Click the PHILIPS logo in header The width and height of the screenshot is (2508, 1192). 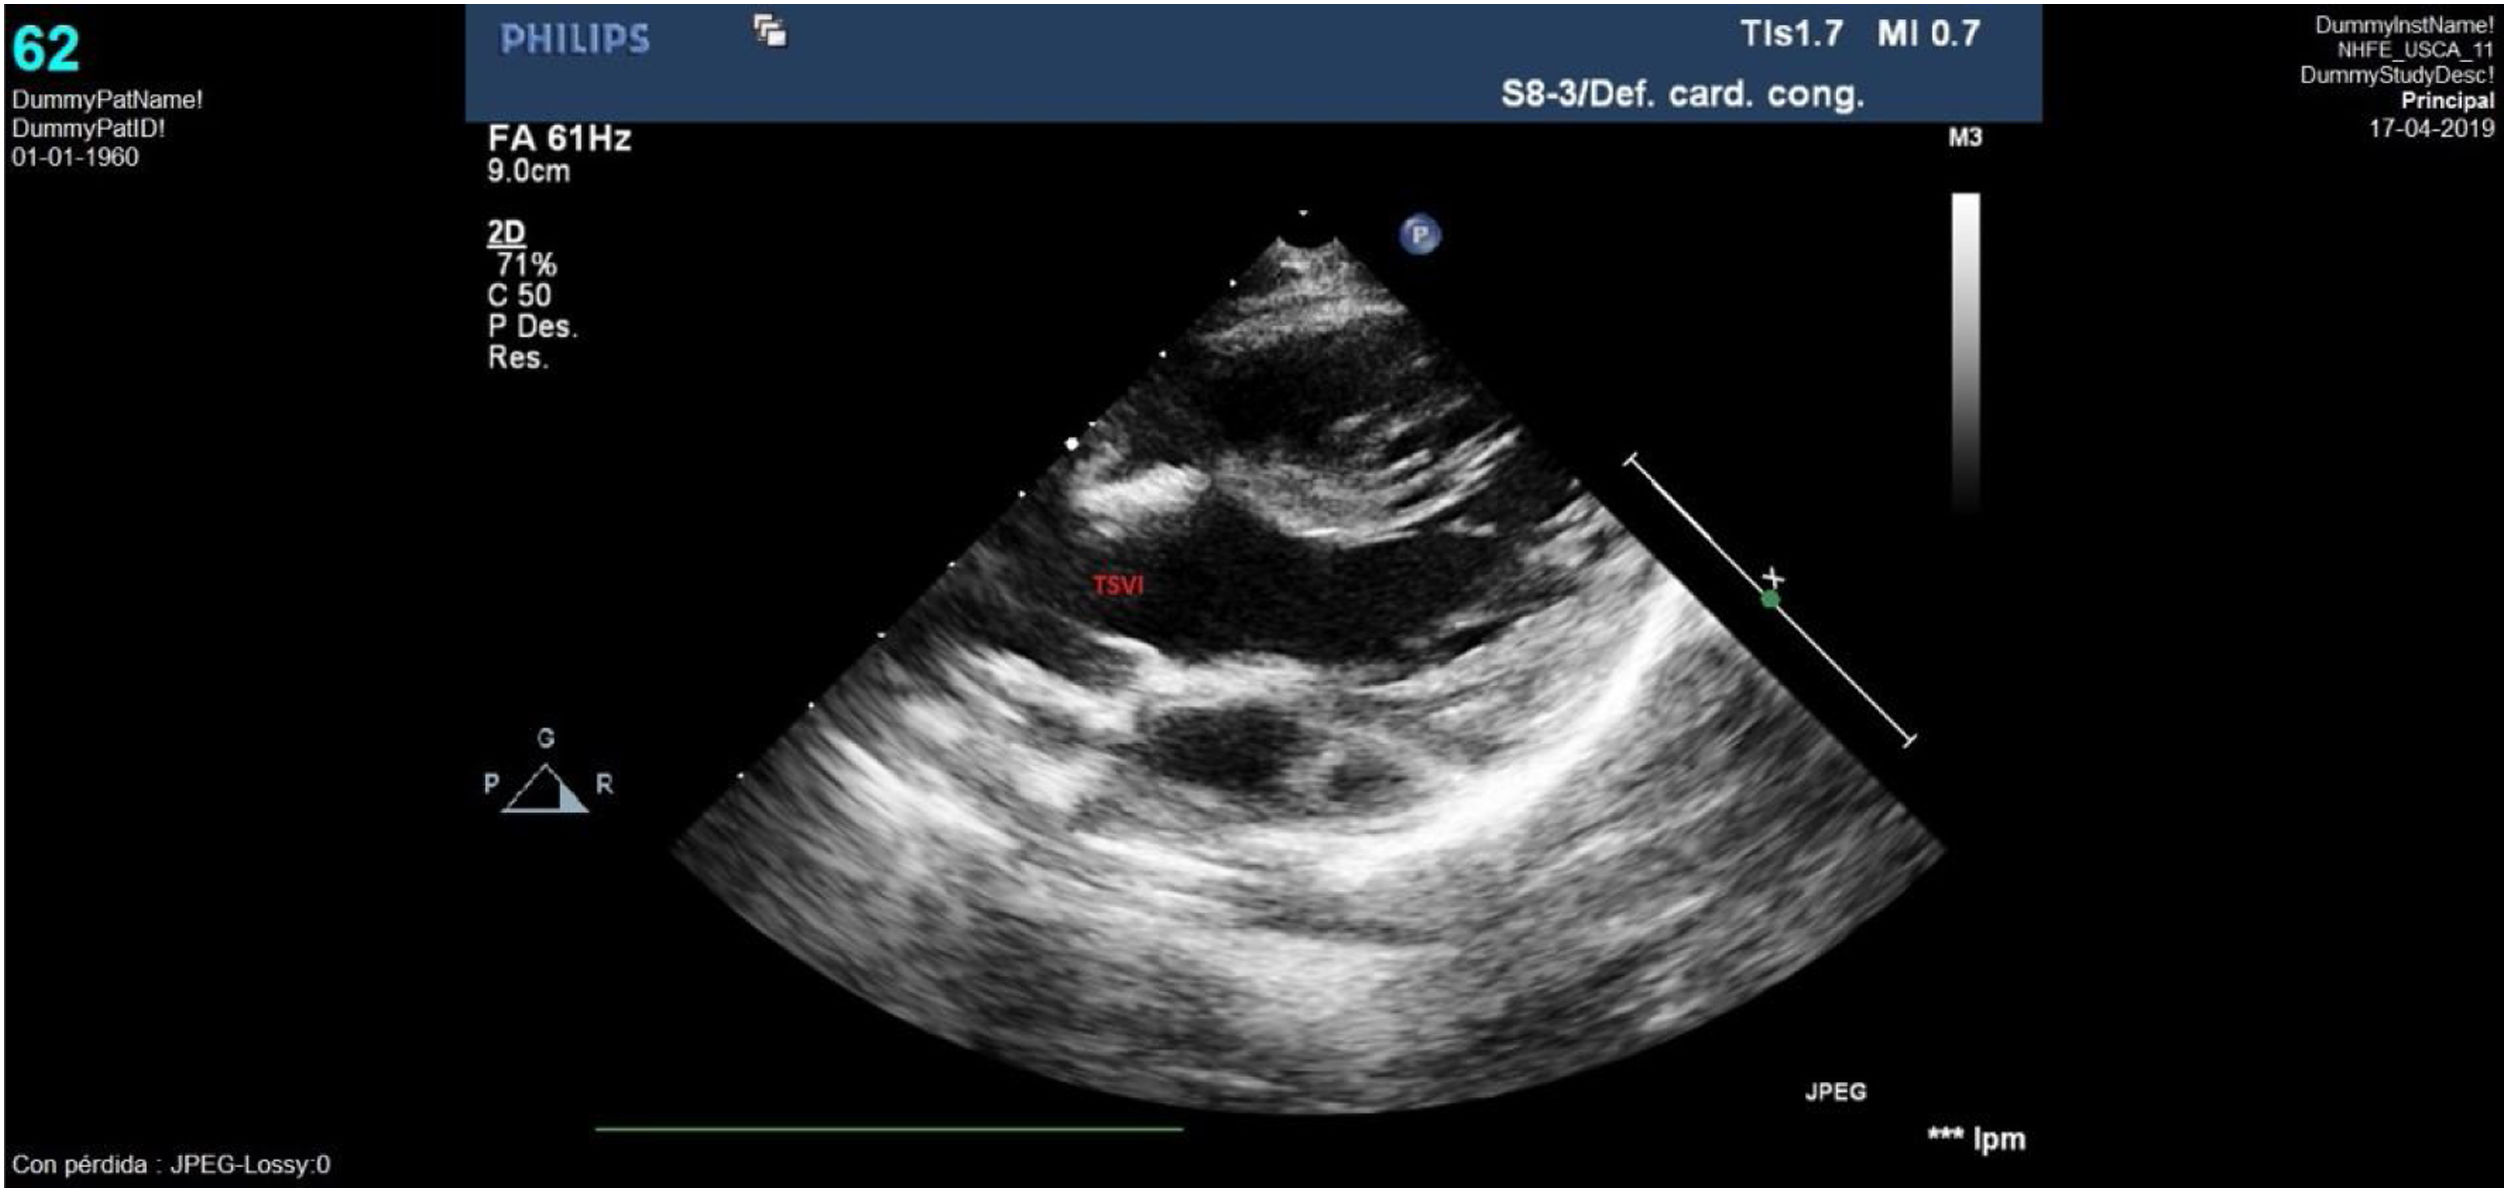pos(575,40)
